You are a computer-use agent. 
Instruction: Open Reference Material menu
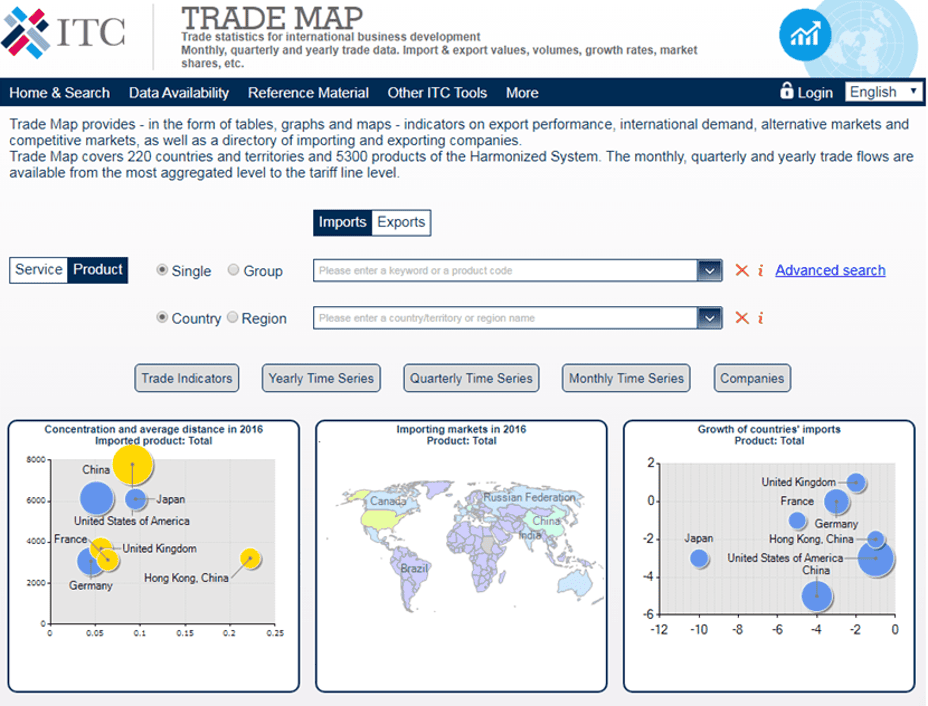[x=308, y=93]
